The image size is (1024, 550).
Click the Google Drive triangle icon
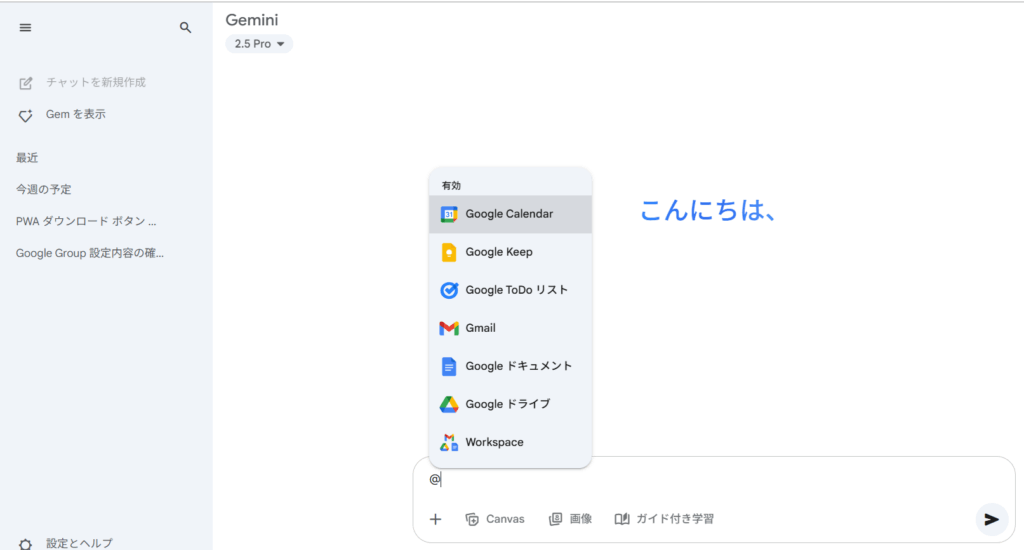click(x=449, y=404)
